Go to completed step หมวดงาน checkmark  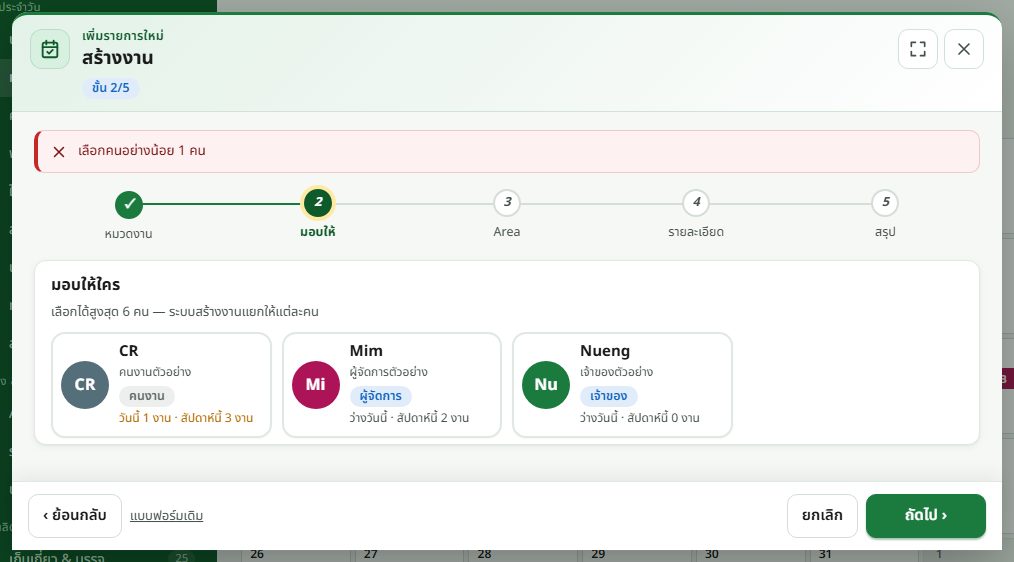129,204
